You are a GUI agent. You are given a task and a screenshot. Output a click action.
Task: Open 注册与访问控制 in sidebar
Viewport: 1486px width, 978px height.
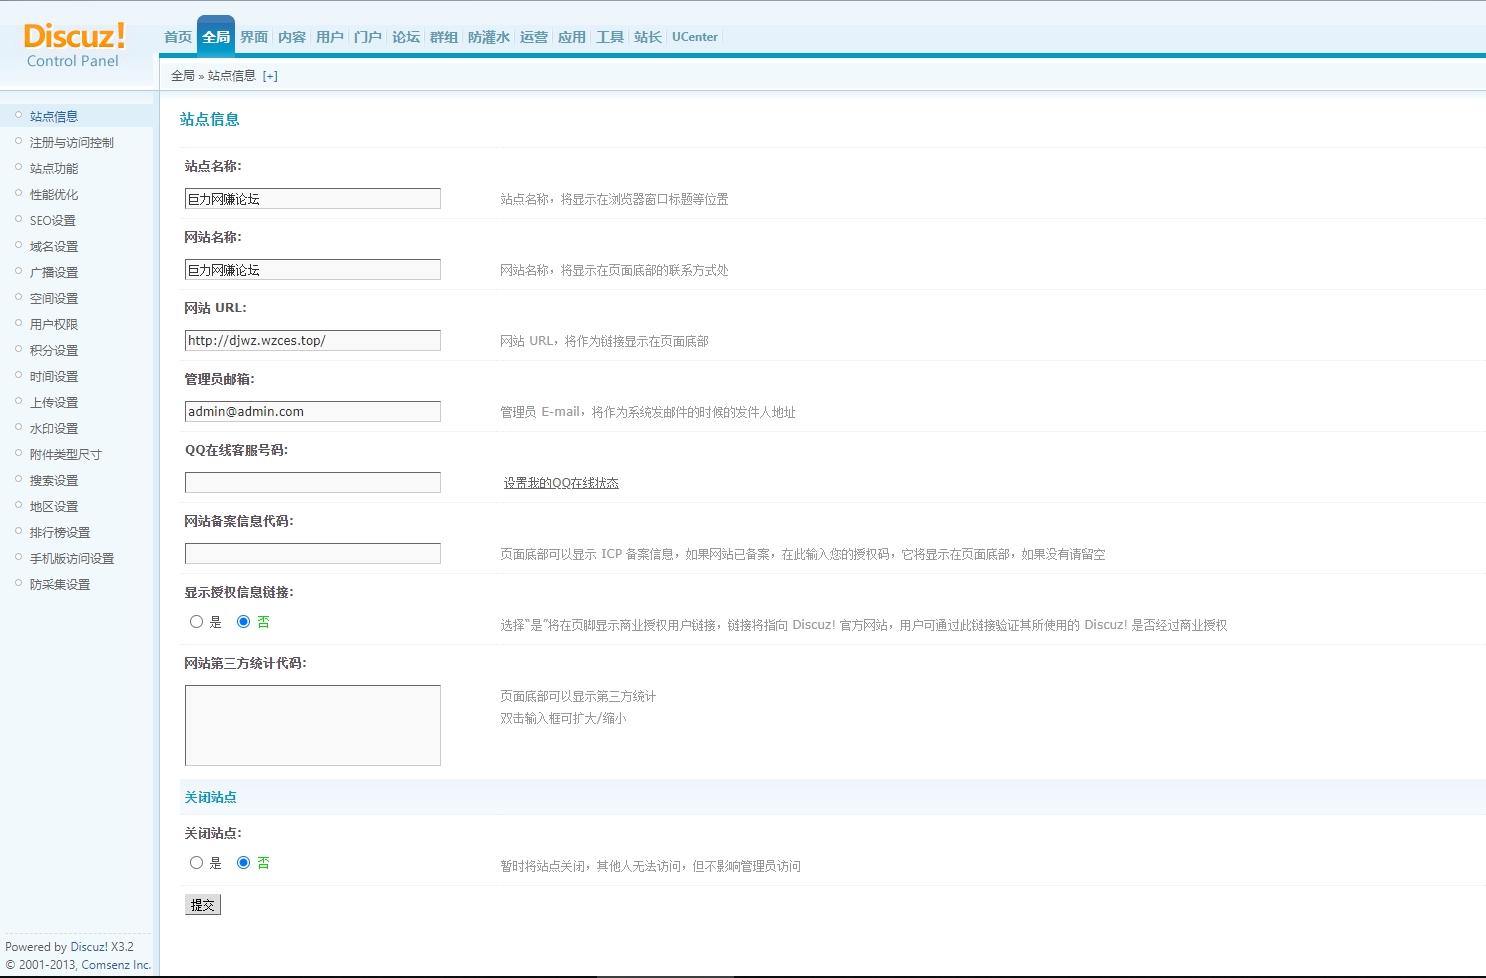click(x=72, y=143)
